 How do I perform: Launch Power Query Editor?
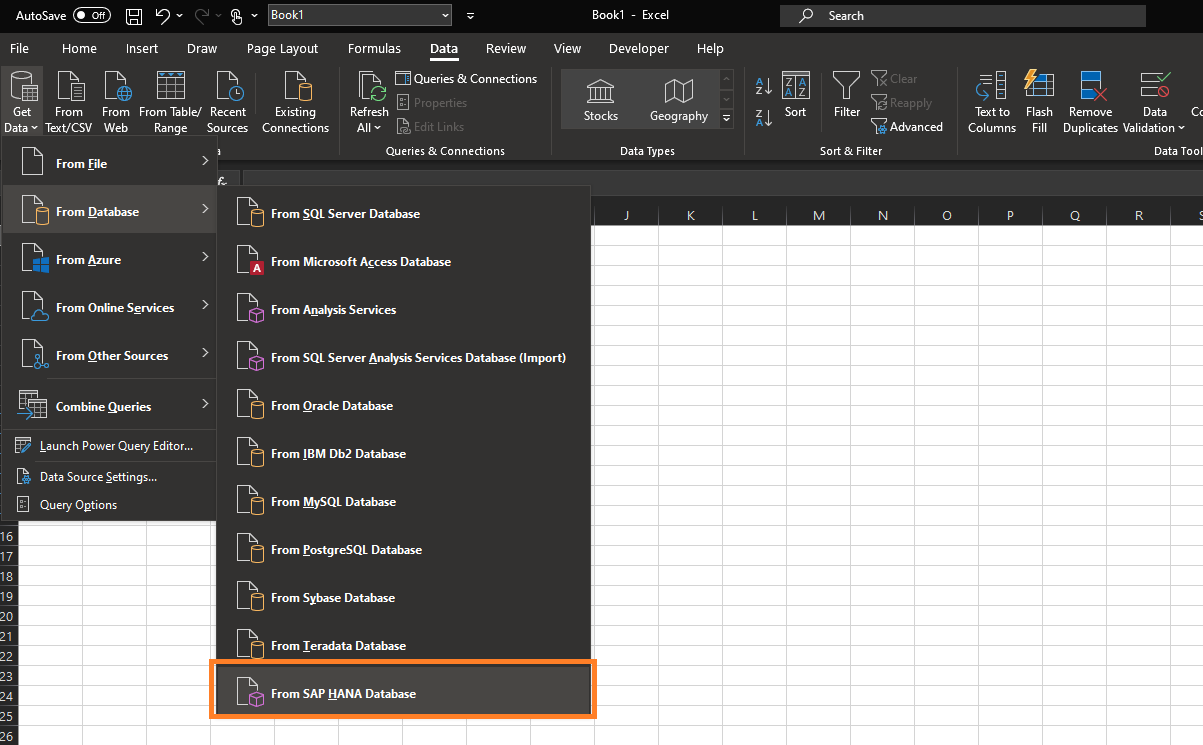[110, 446]
